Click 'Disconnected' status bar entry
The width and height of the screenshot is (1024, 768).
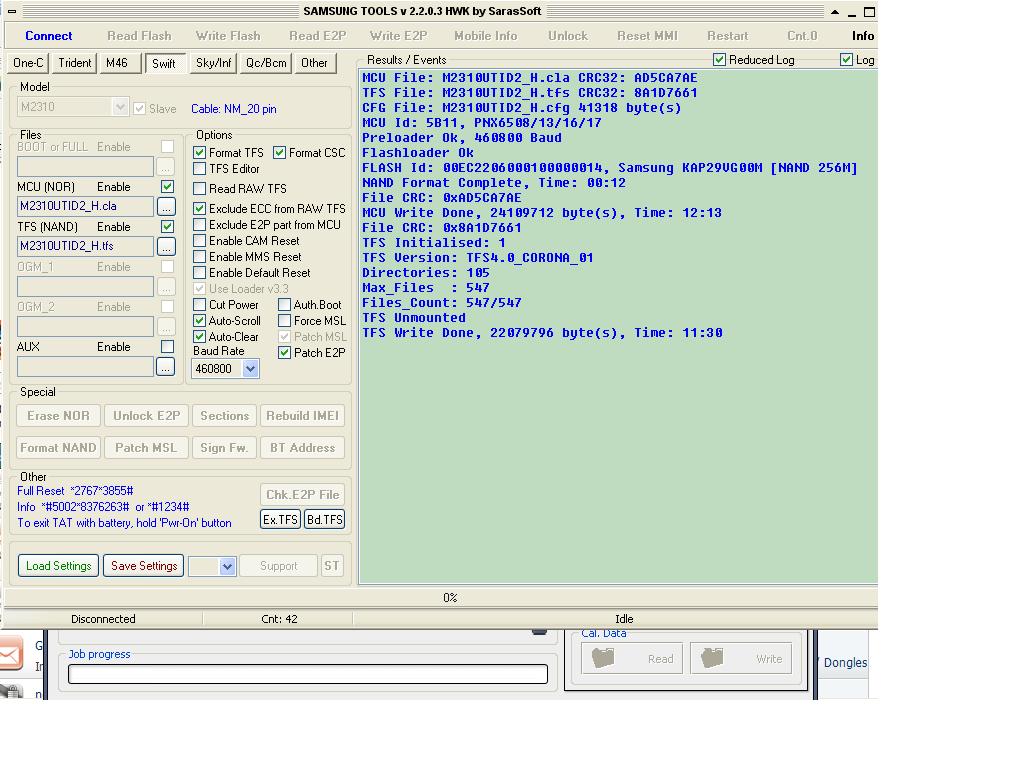(103, 619)
